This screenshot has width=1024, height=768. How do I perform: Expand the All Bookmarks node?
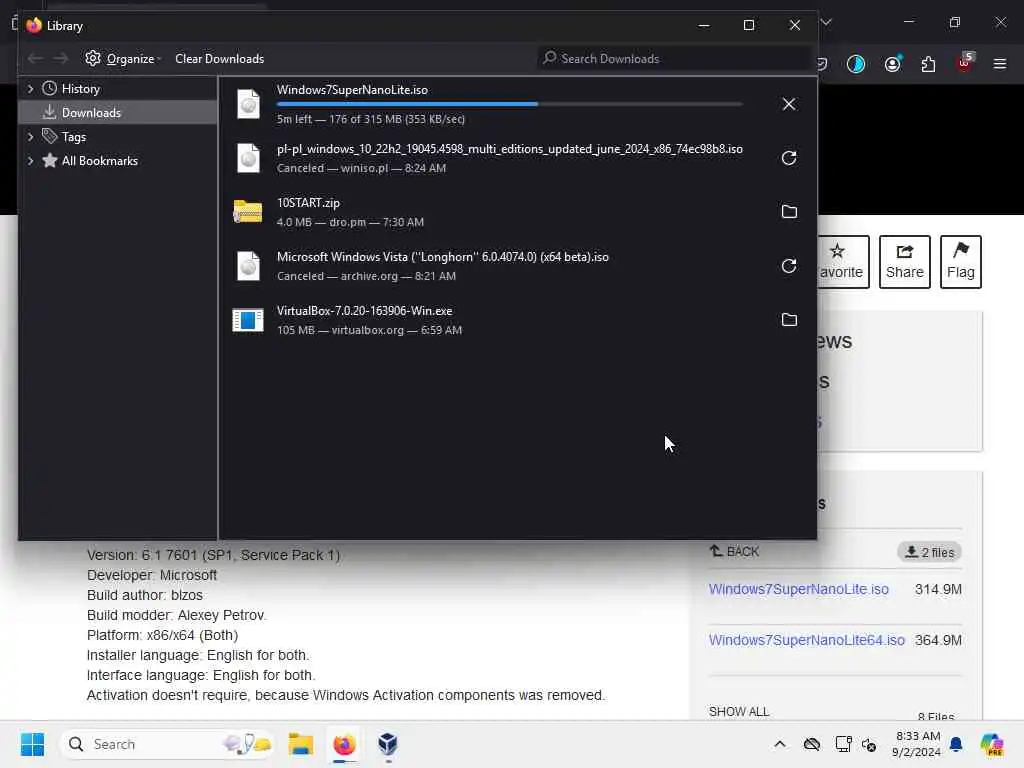click(30, 161)
